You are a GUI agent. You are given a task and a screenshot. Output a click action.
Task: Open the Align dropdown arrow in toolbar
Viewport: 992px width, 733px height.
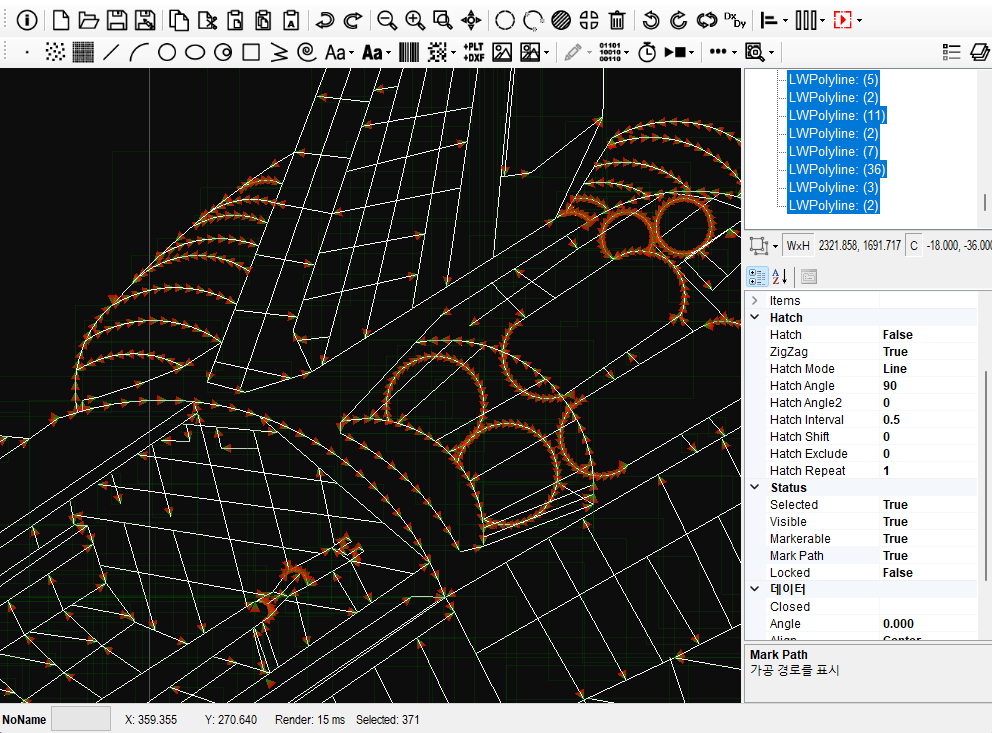786,20
